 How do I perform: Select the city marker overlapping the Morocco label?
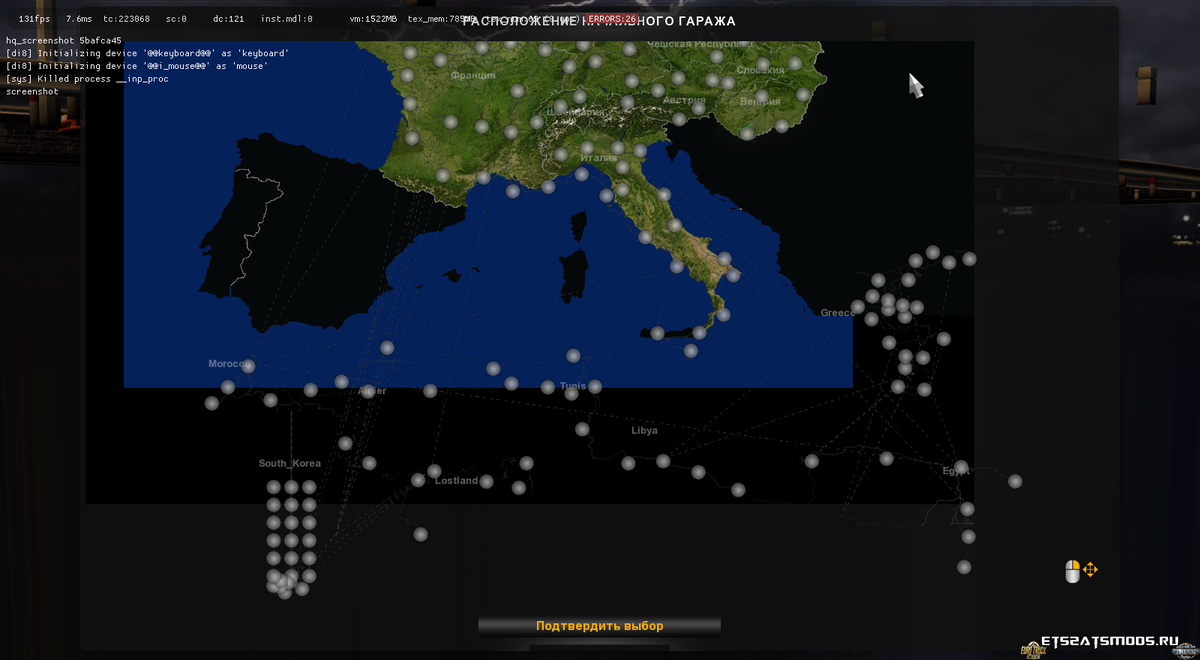click(248, 366)
